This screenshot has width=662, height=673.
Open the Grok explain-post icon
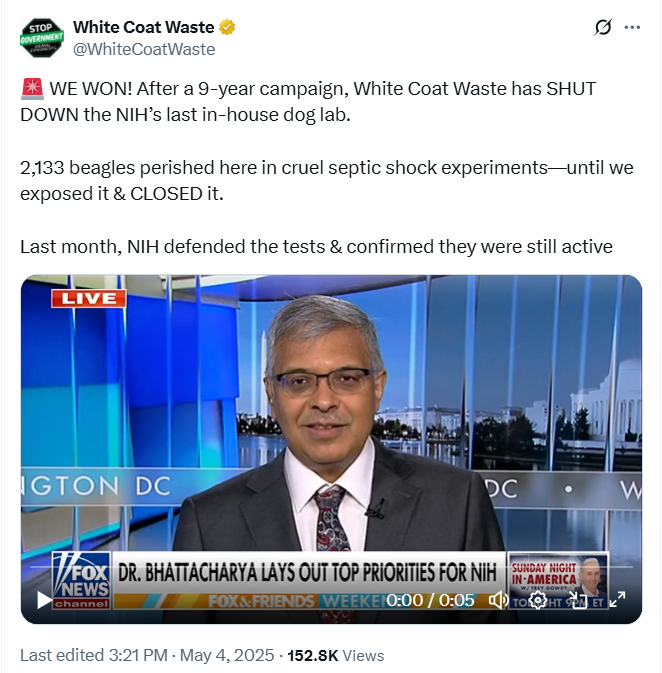(x=602, y=27)
